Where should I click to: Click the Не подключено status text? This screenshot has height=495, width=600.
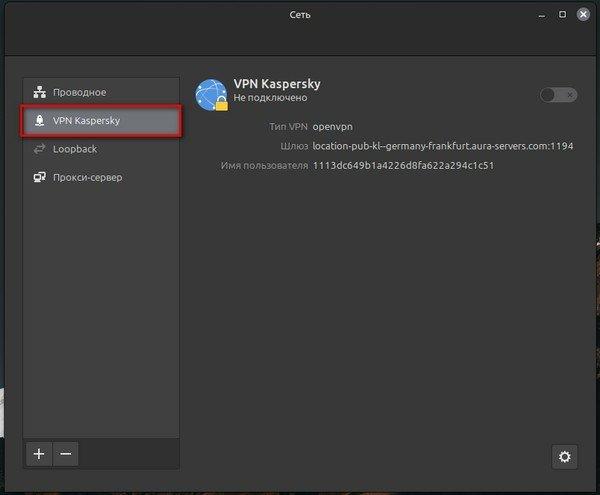(x=270, y=98)
